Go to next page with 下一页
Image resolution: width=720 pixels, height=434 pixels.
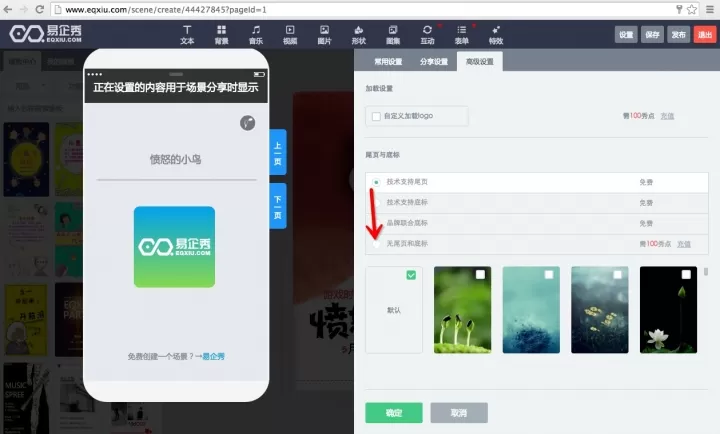(278, 206)
